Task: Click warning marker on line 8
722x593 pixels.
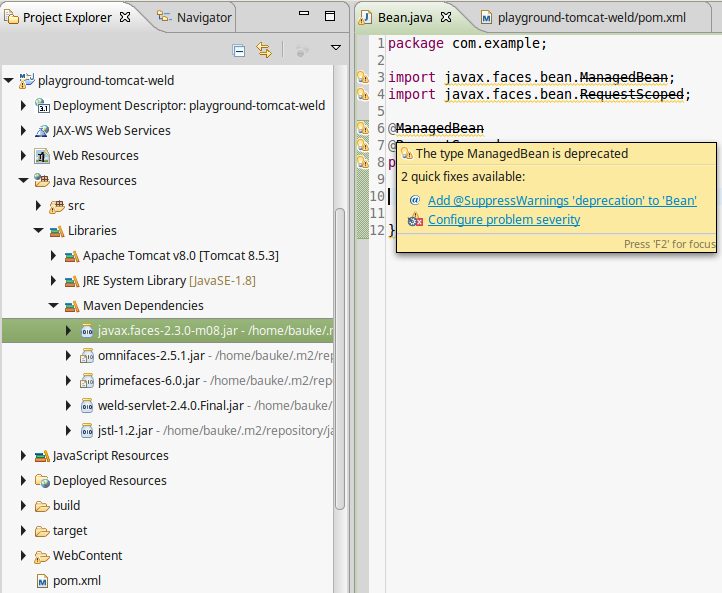Action: coord(363,162)
